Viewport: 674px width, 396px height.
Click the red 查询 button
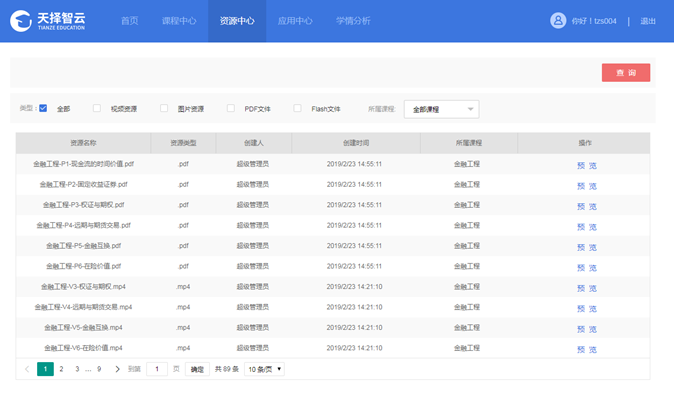coord(626,73)
